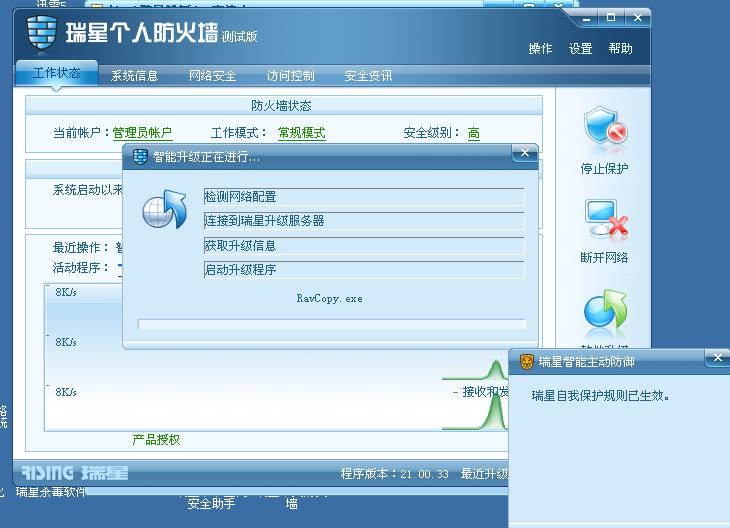
Task: Click the 停止保护 label
Action: tap(604, 169)
